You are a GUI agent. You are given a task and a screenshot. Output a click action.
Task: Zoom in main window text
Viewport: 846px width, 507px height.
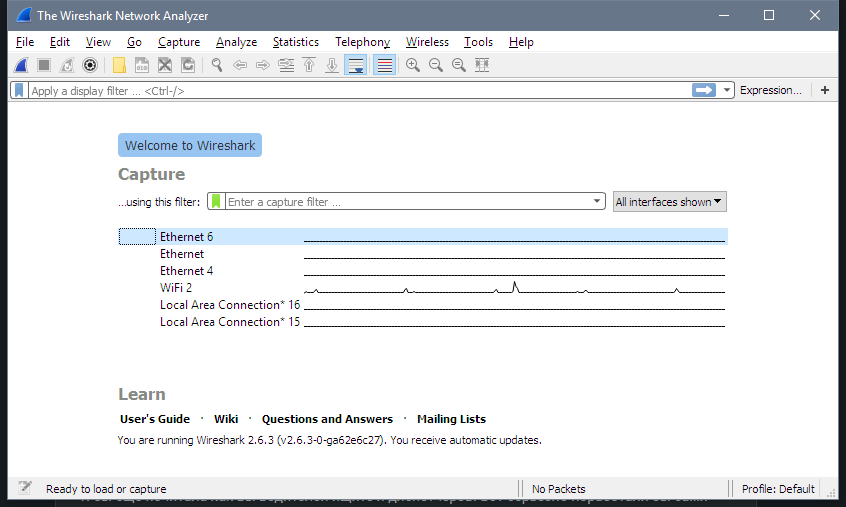pyautogui.click(x=413, y=65)
